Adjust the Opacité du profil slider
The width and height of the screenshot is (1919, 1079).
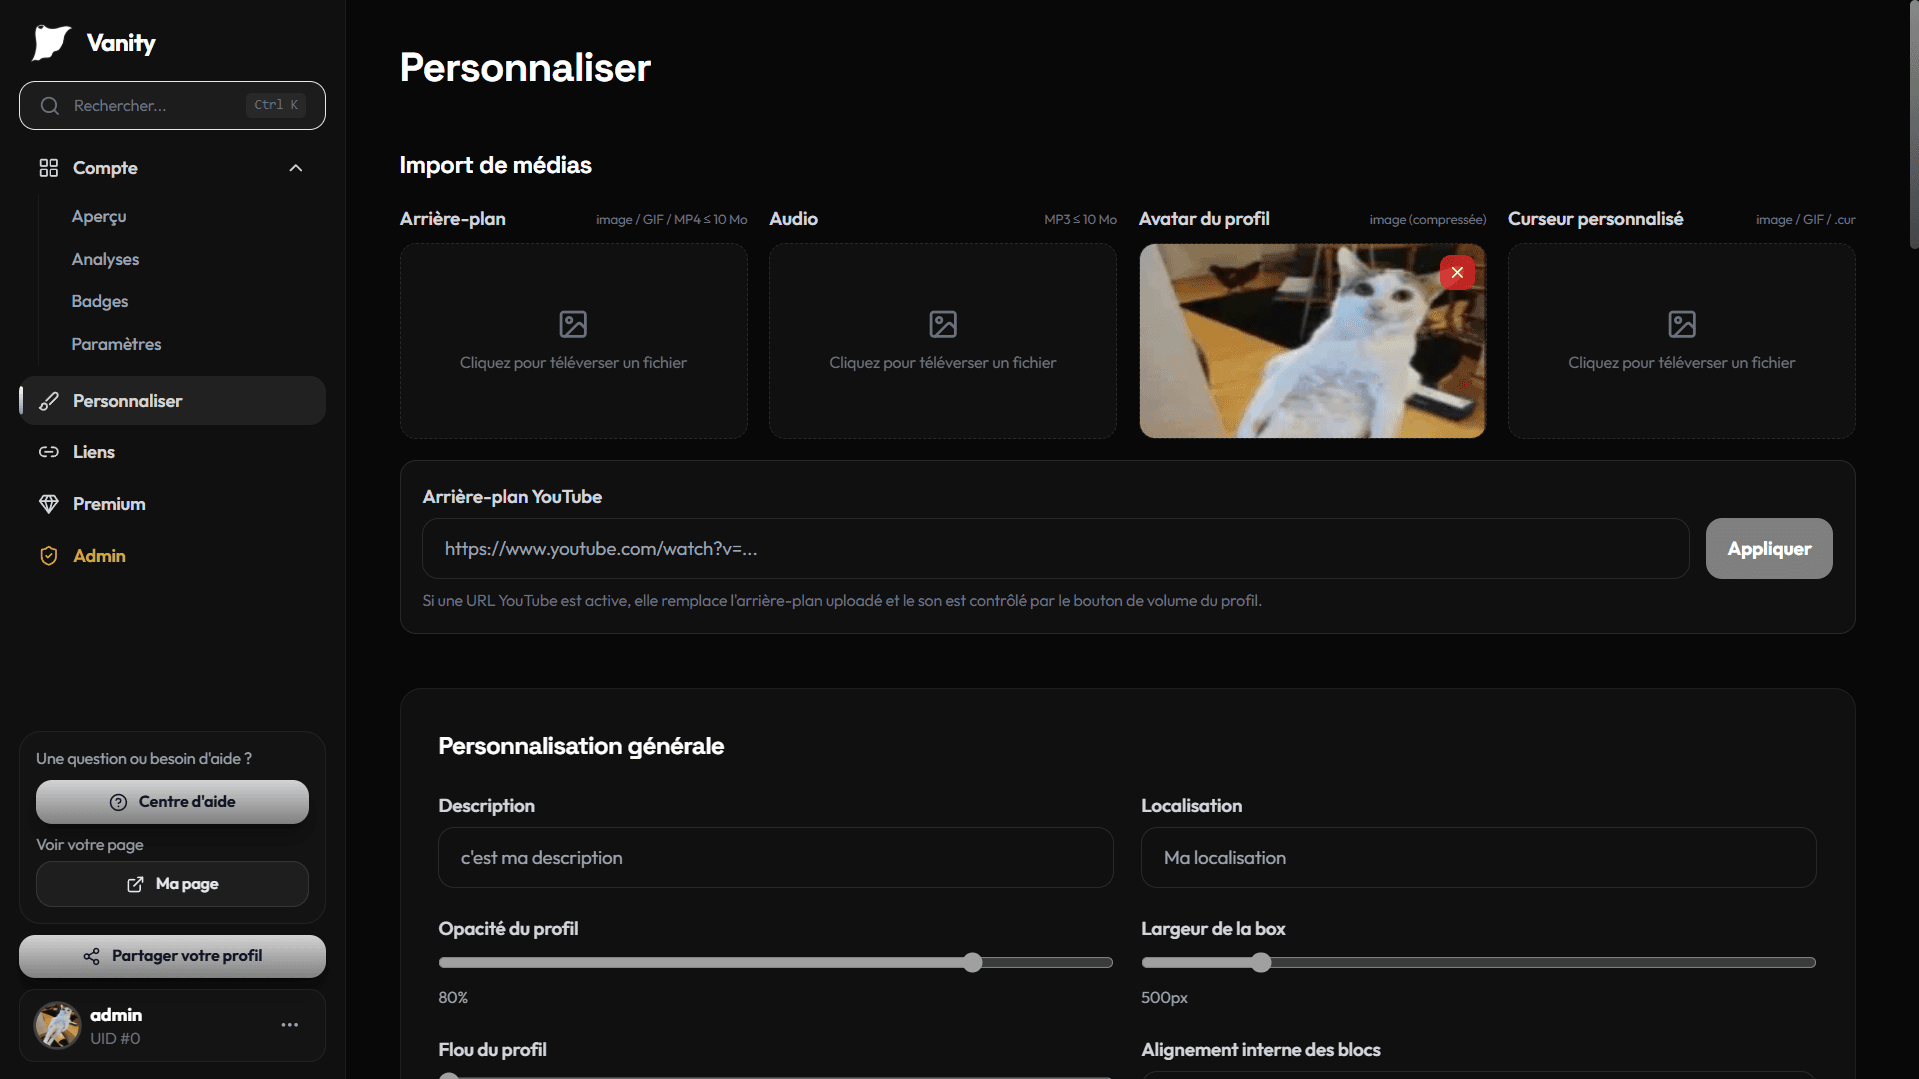point(776,963)
